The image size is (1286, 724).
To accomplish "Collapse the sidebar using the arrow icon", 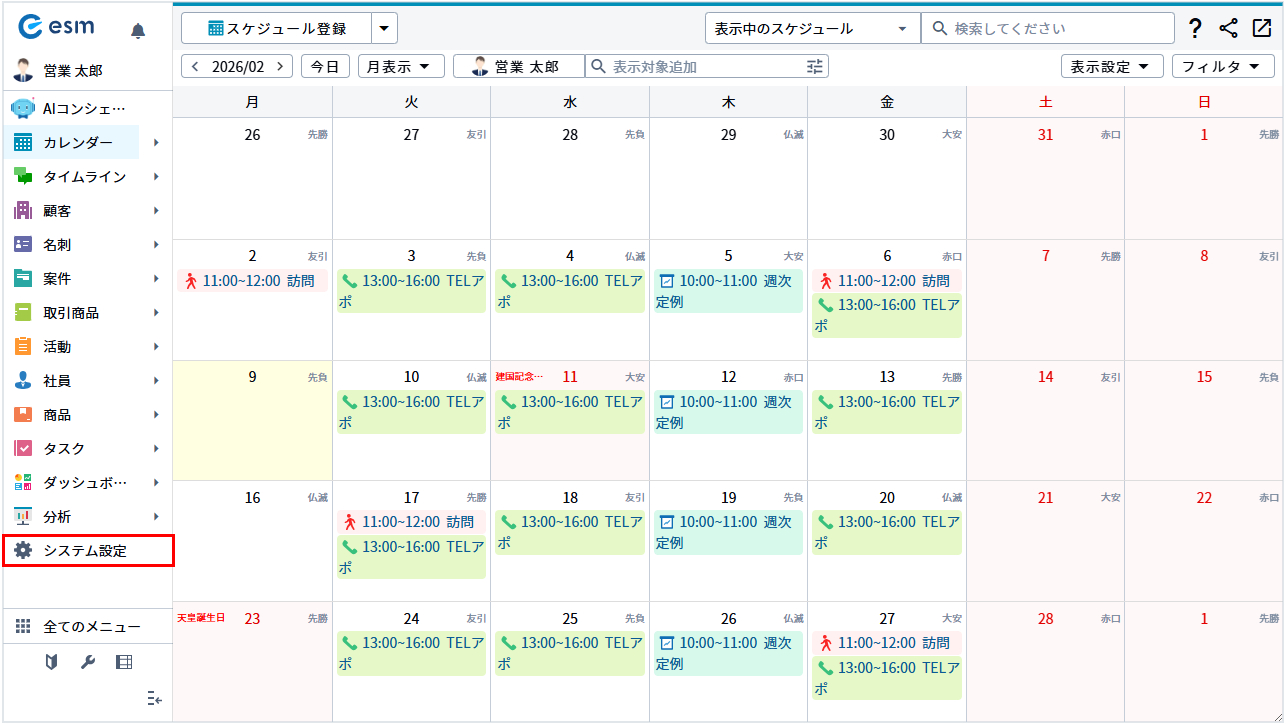I will click(154, 698).
